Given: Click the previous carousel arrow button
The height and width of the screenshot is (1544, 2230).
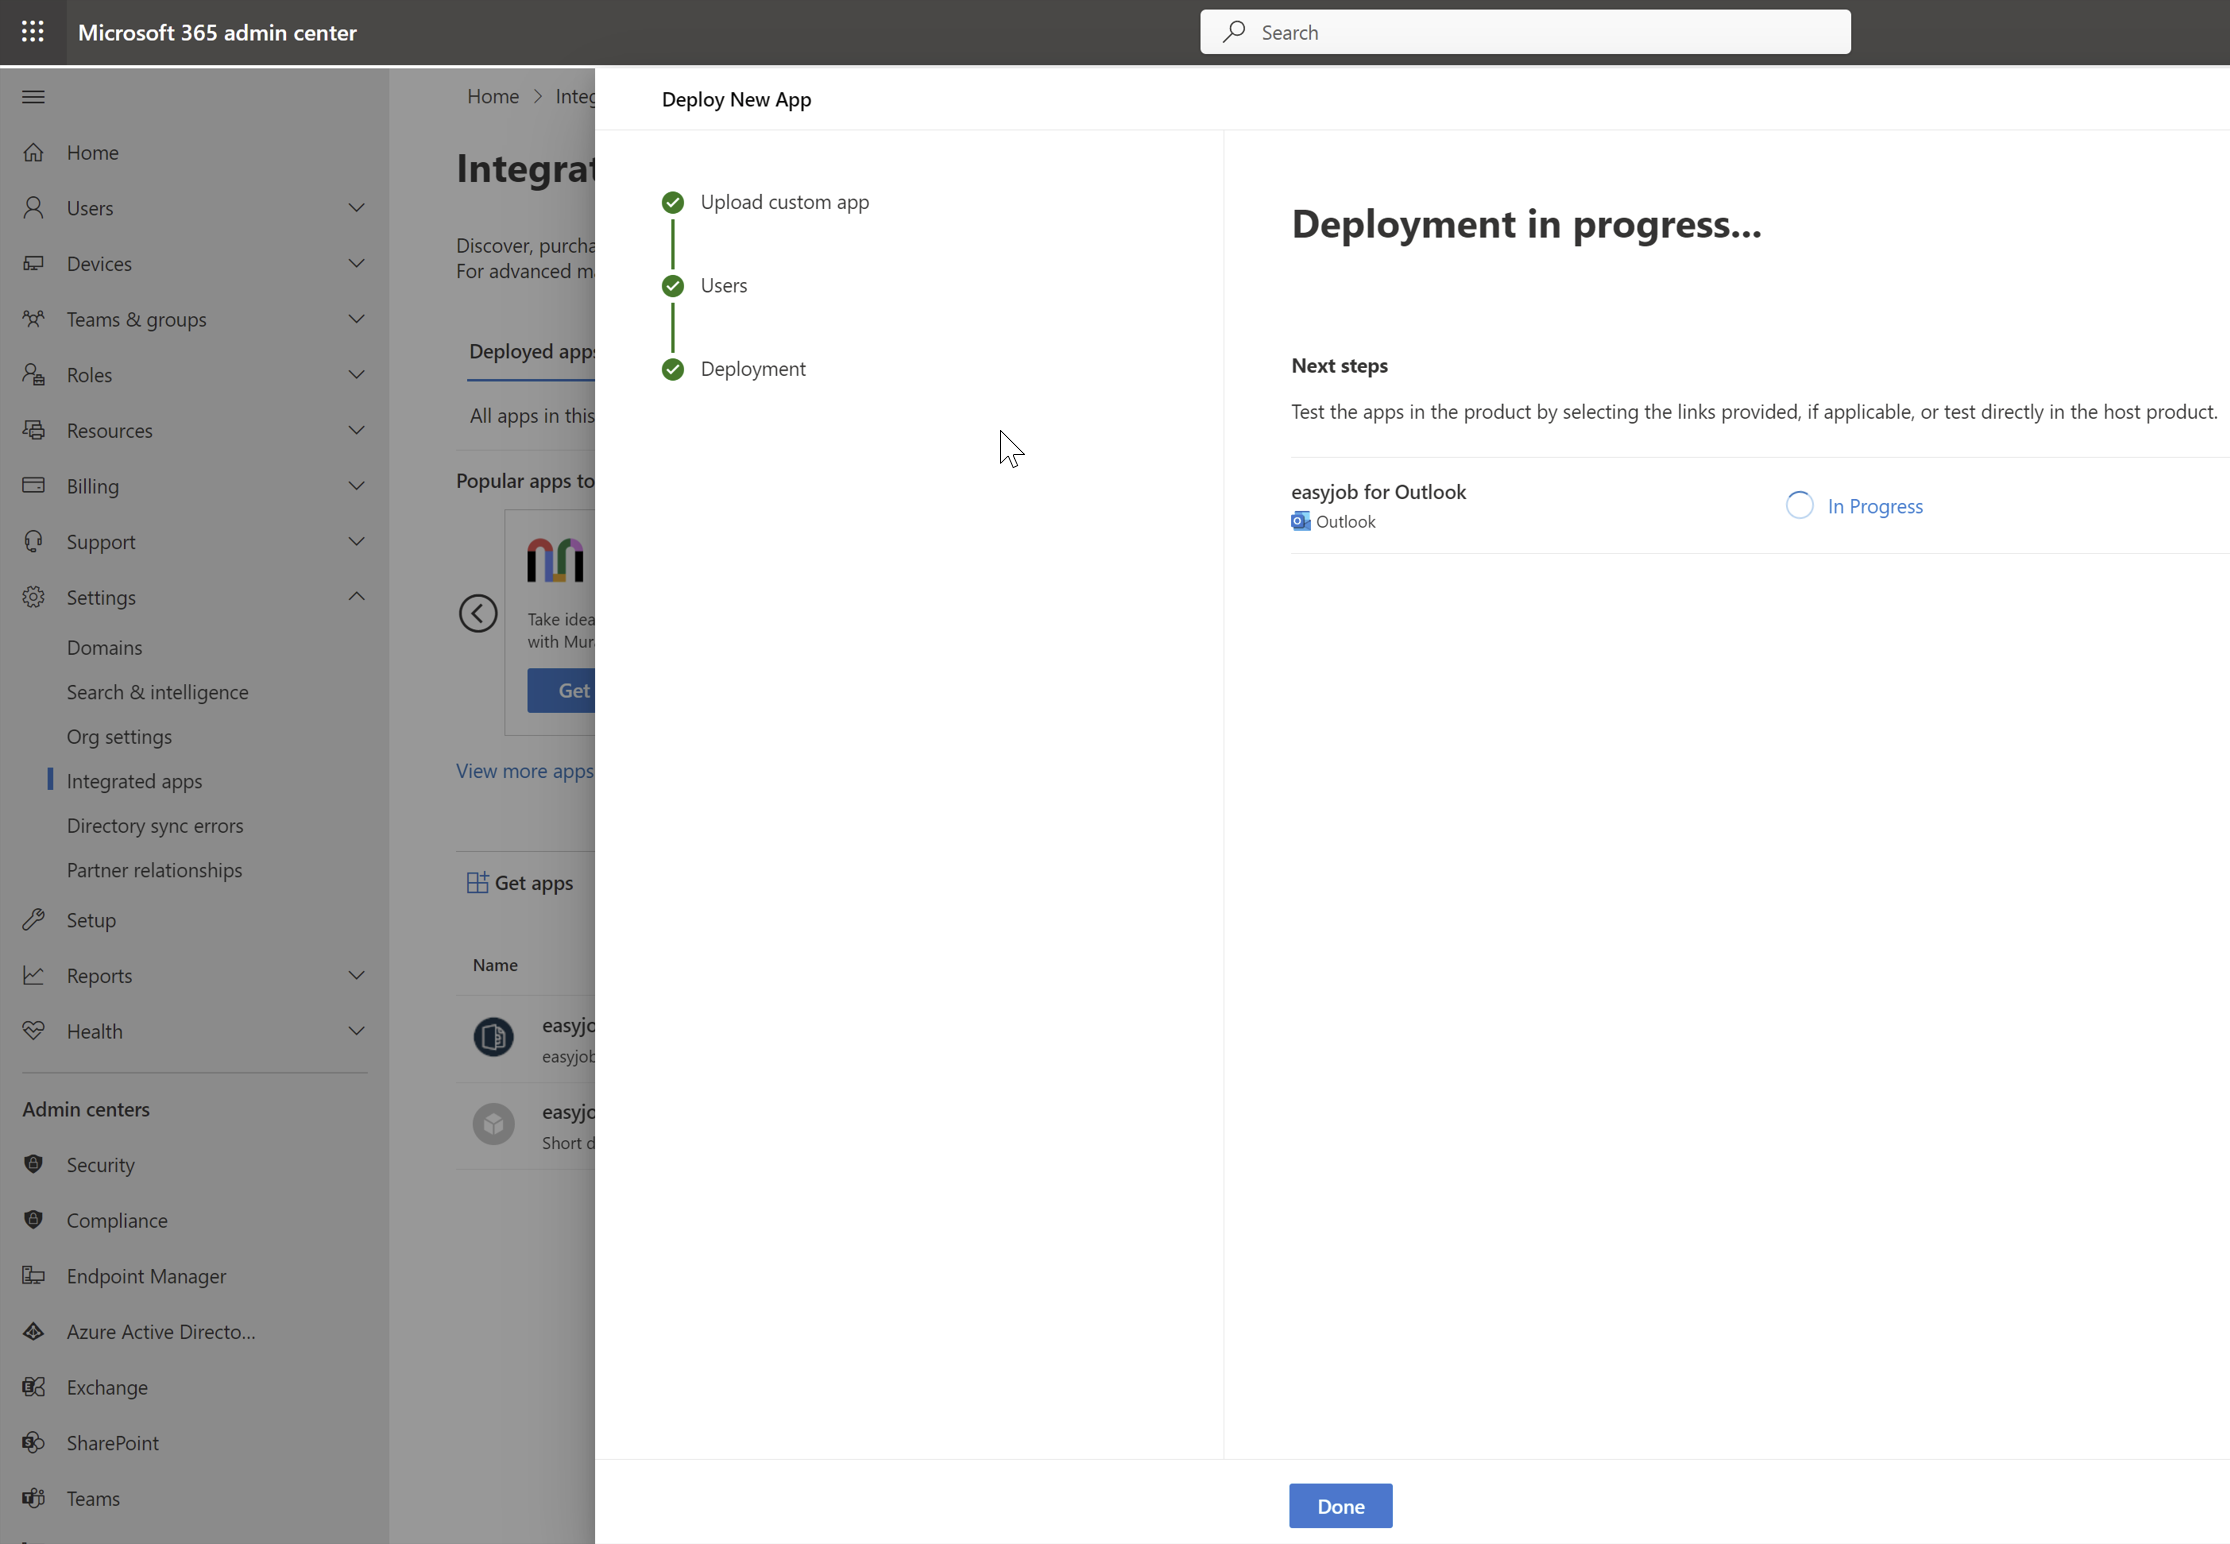Looking at the screenshot, I should click(478, 613).
